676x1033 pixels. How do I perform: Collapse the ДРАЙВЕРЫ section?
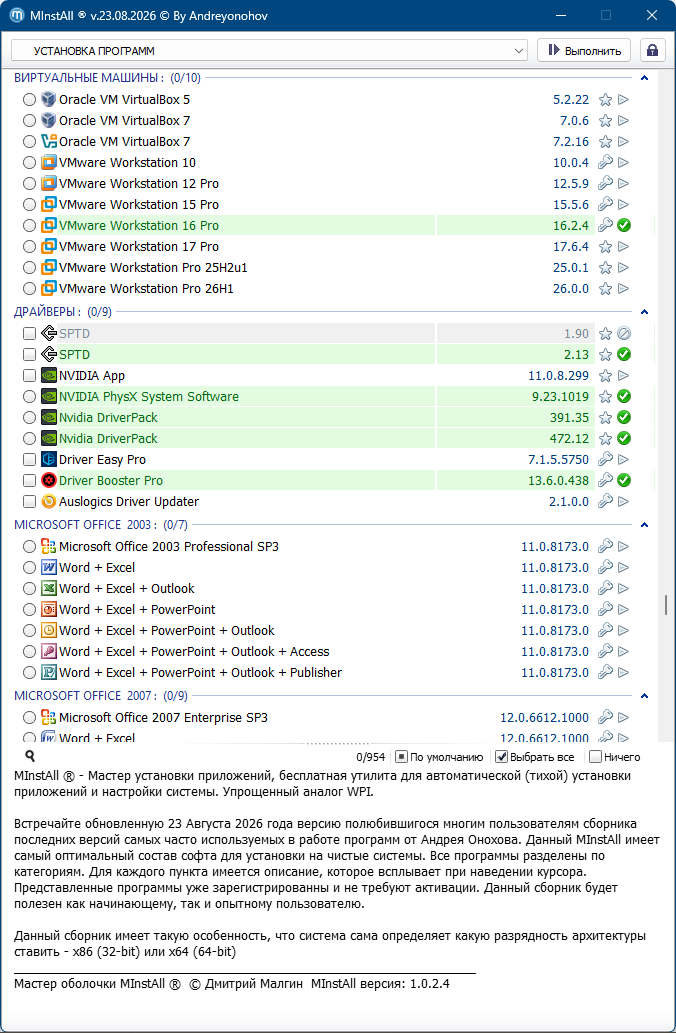tap(644, 312)
